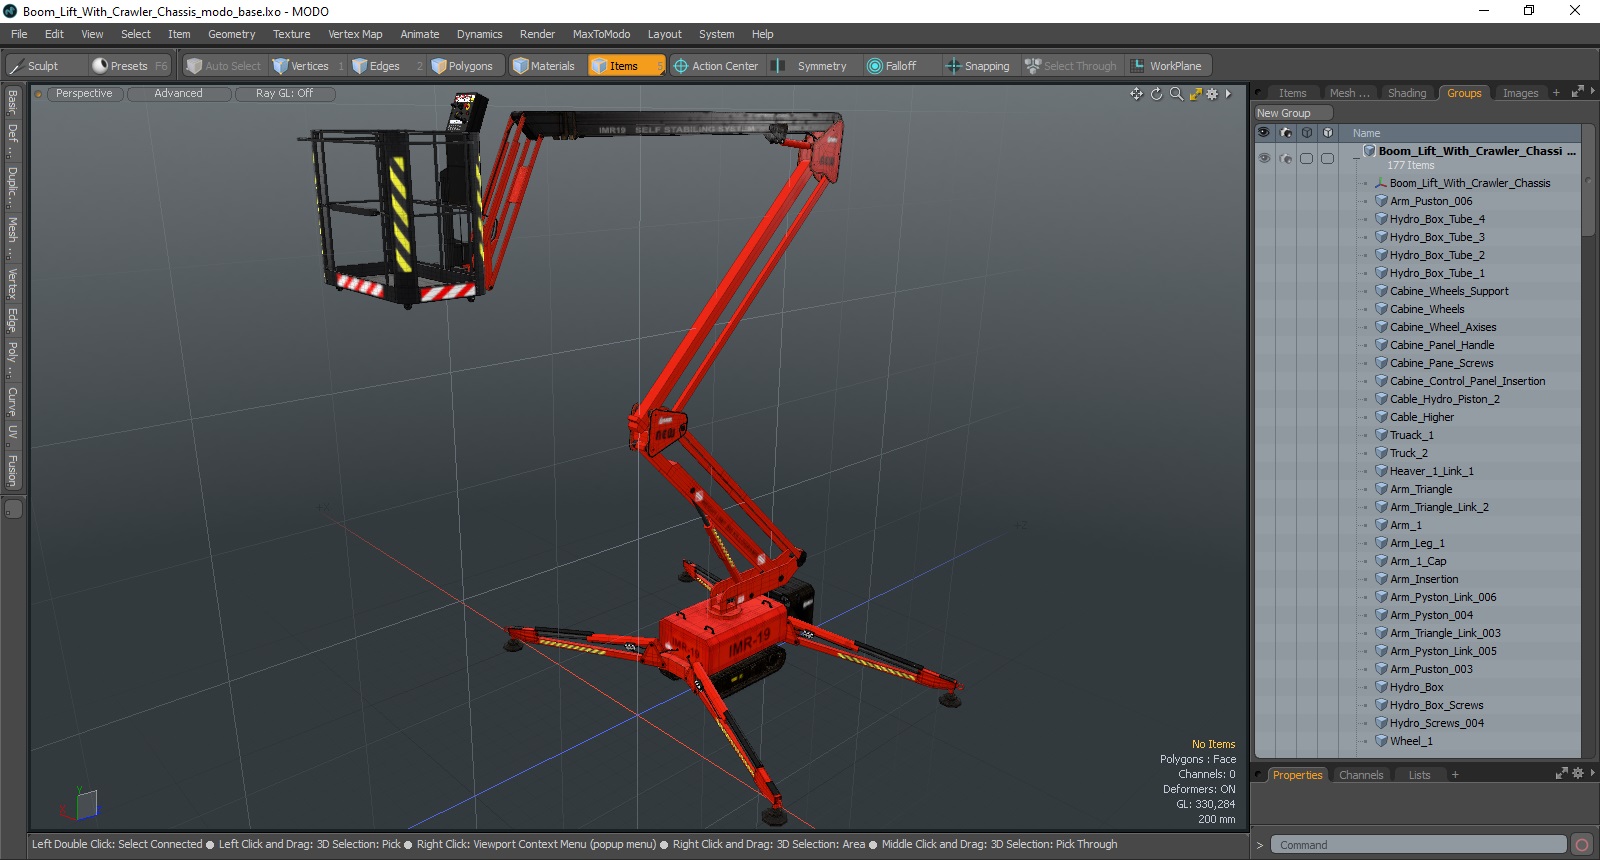Toggle render camera icon for Boom_Lift group

pos(1285,159)
